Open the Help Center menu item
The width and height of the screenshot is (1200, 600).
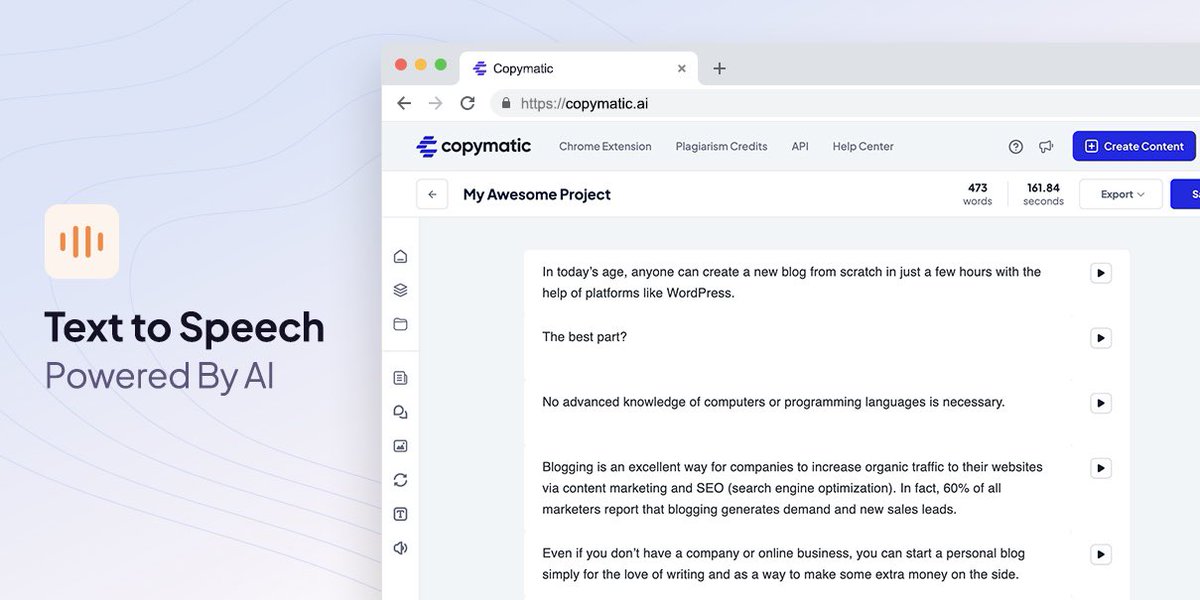863,147
